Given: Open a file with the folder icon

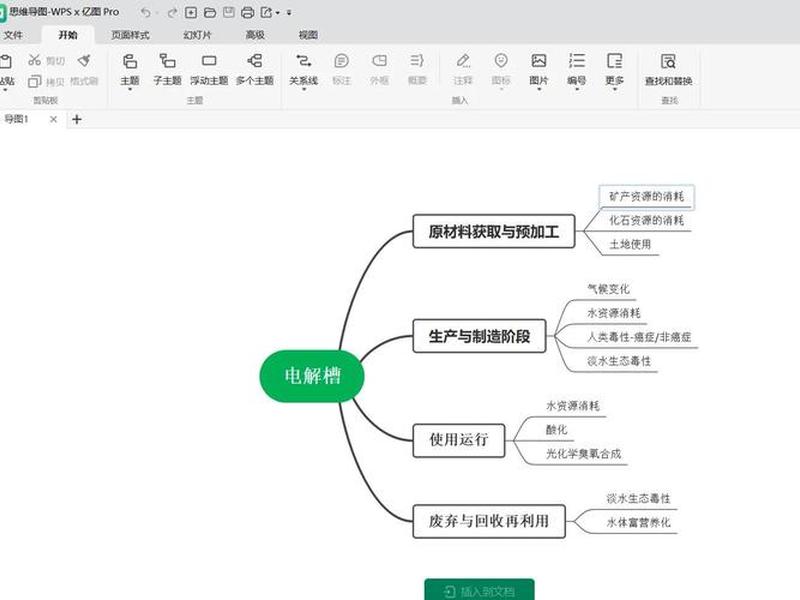Looking at the screenshot, I should tap(209, 13).
